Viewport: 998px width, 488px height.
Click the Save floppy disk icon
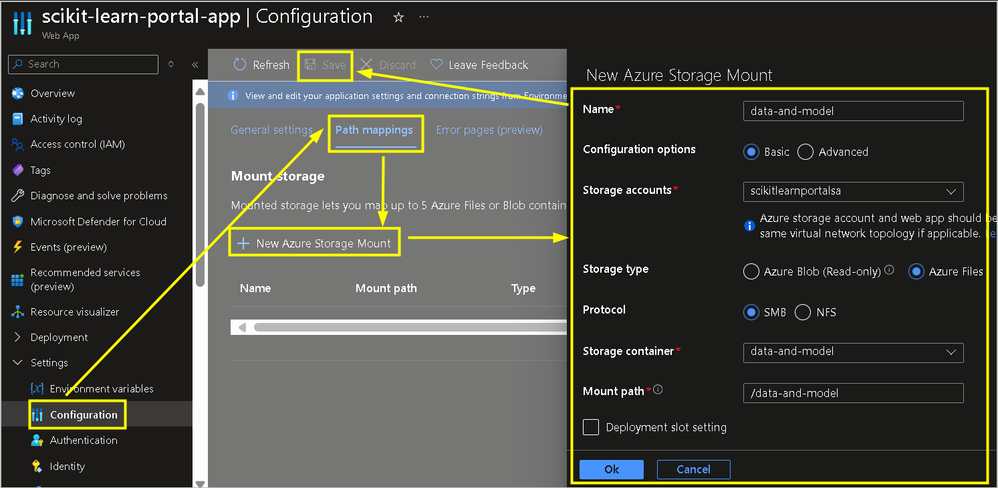tap(311, 64)
